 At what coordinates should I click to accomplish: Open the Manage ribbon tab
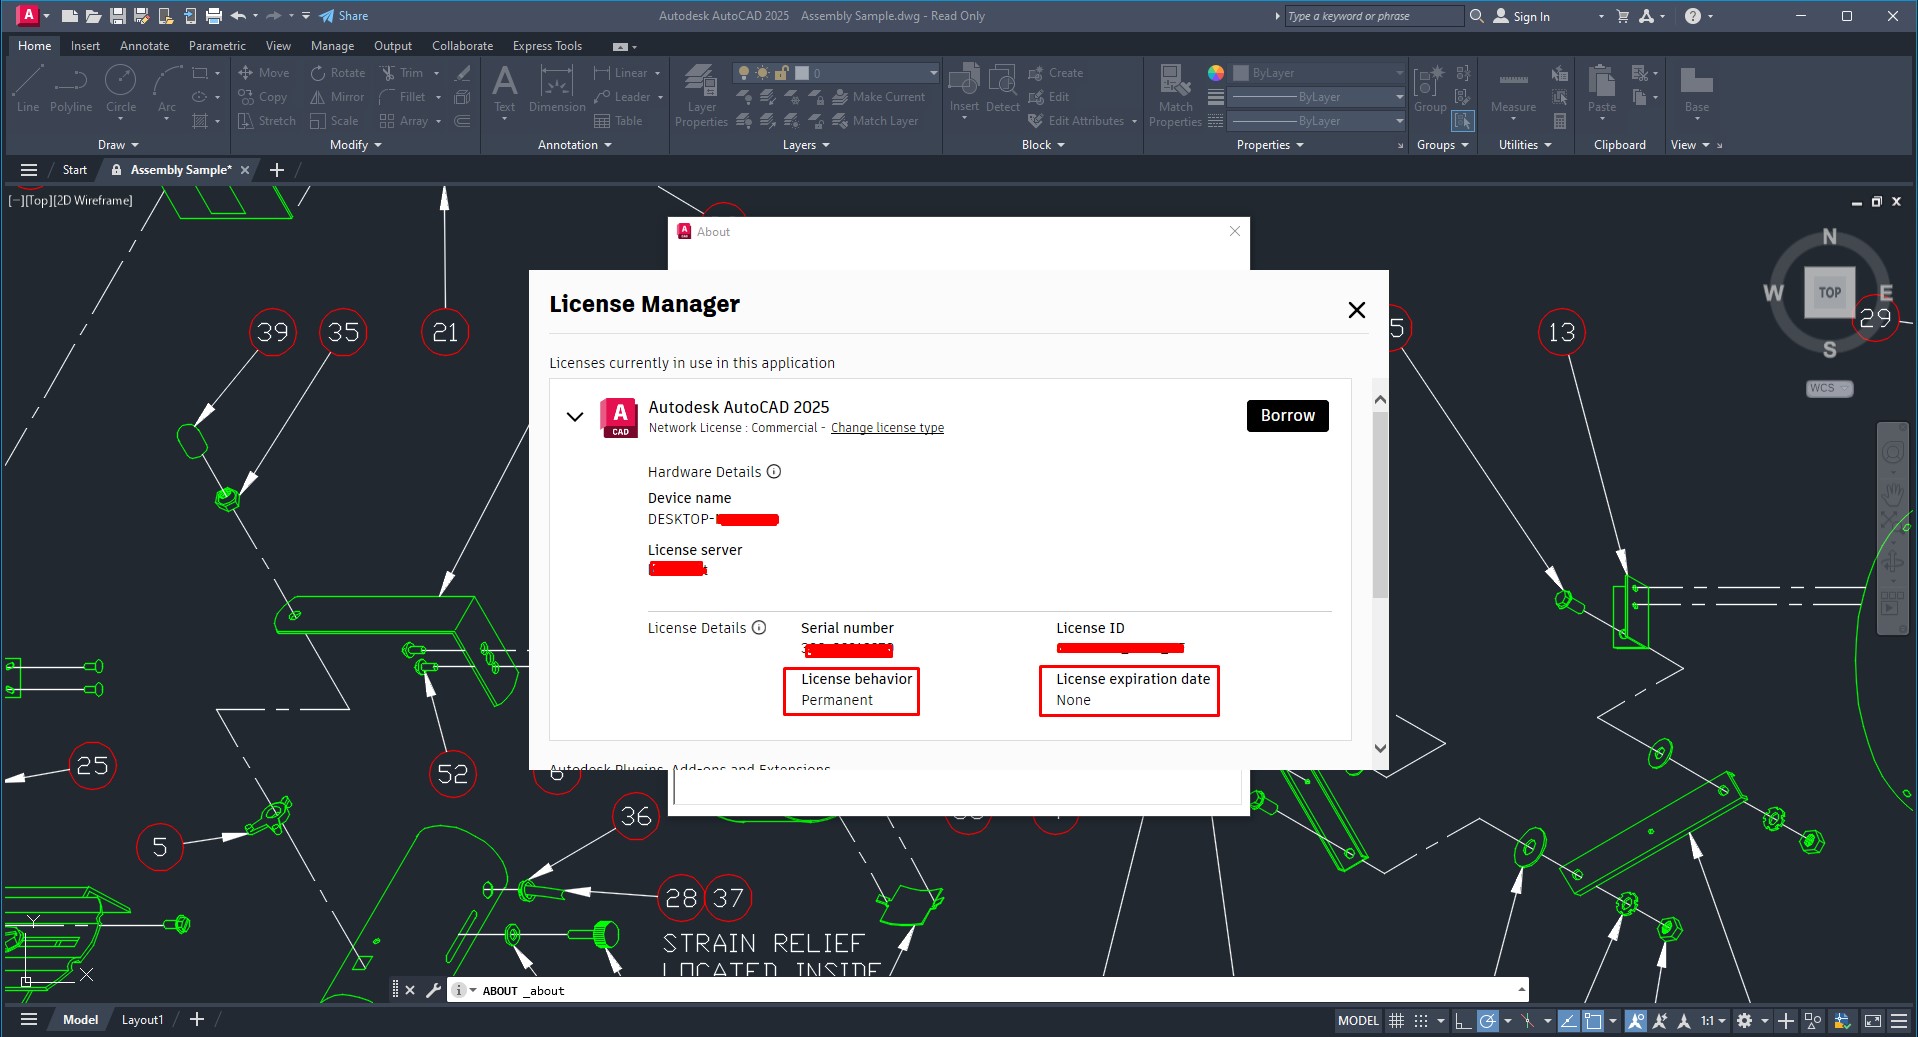(x=332, y=46)
